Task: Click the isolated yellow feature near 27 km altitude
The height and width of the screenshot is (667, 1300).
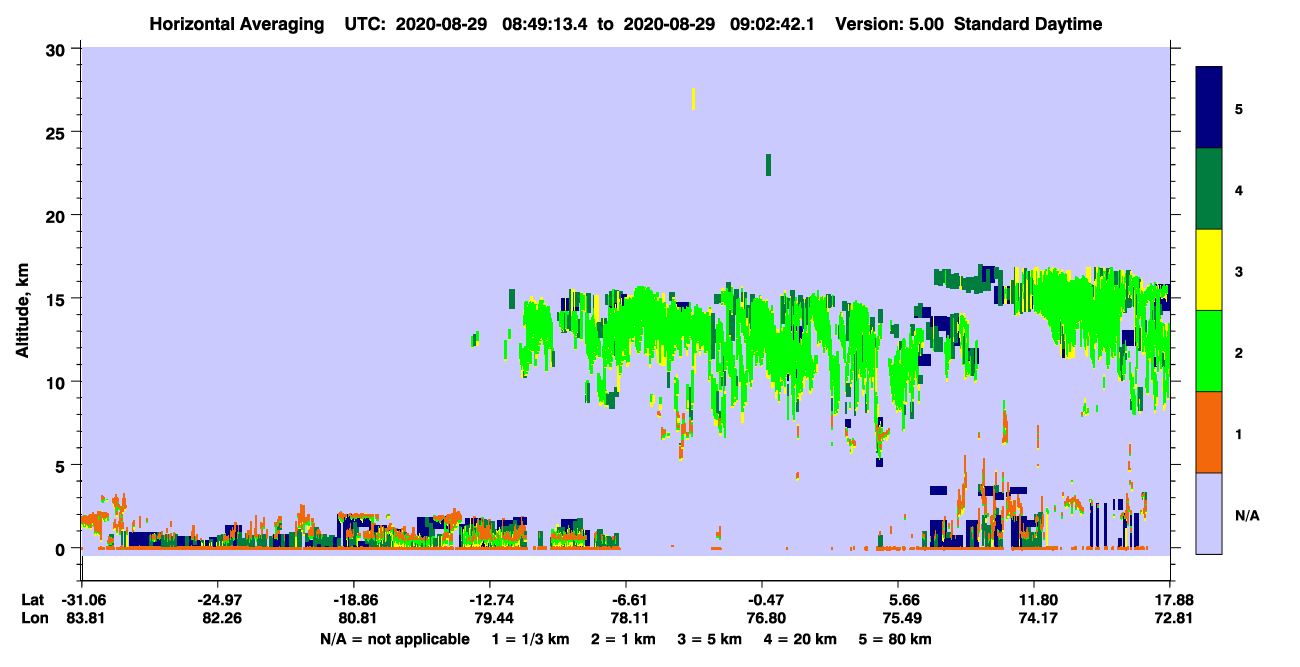Action: [x=694, y=98]
